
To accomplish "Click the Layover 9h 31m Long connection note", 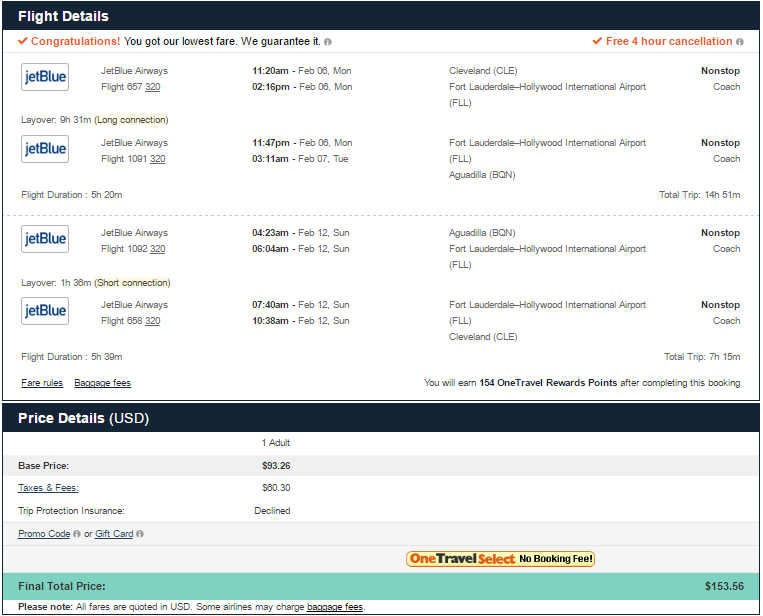I will point(95,120).
